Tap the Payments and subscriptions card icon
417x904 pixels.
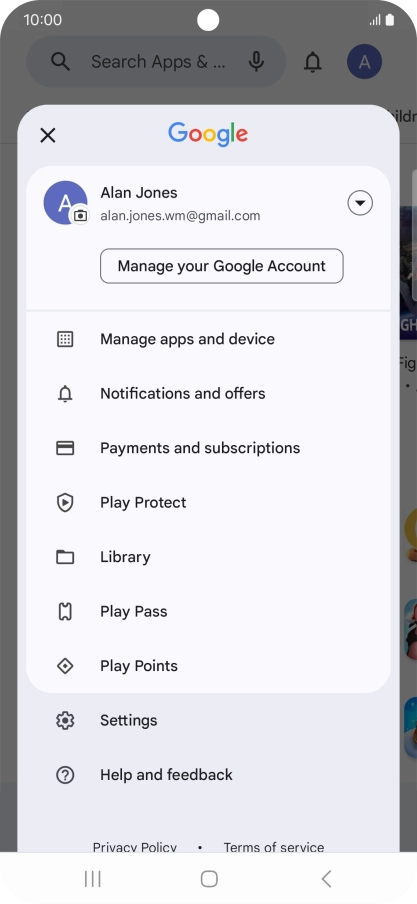65,448
